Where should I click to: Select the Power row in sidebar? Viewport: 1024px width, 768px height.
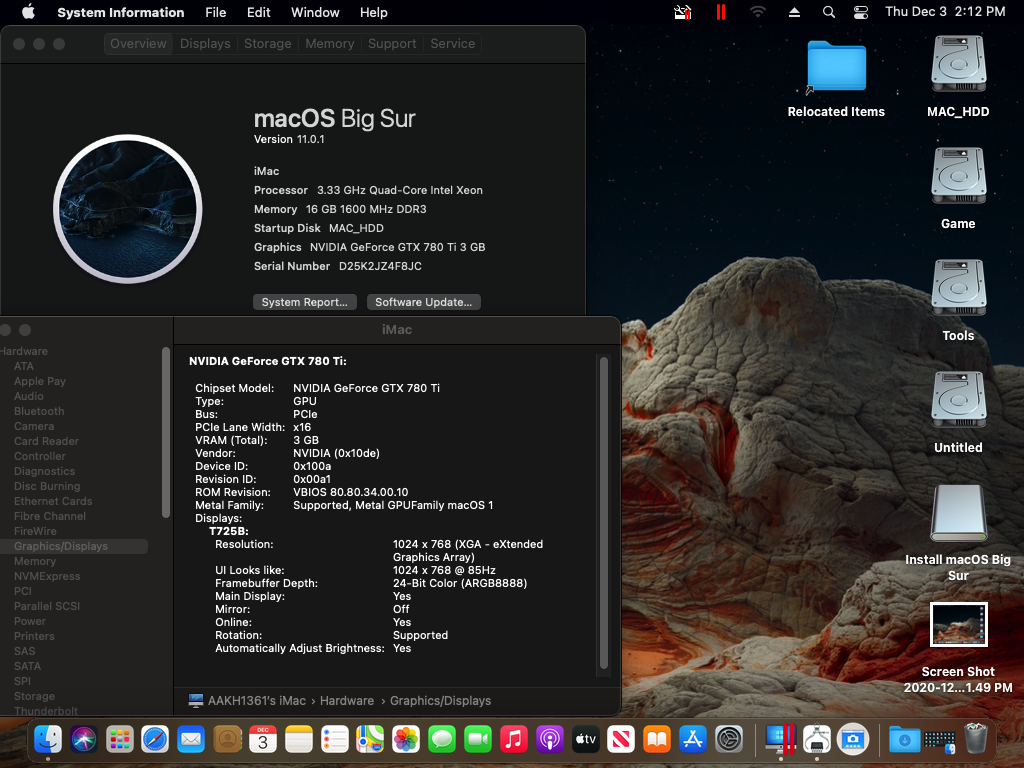tap(30, 622)
